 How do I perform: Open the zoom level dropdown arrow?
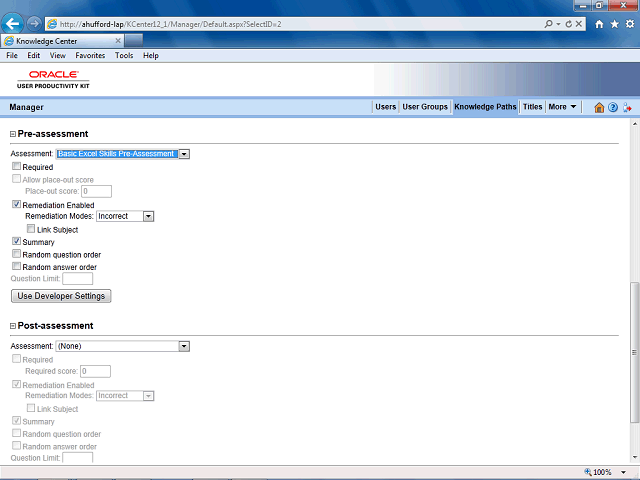click(x=623, y=473)
